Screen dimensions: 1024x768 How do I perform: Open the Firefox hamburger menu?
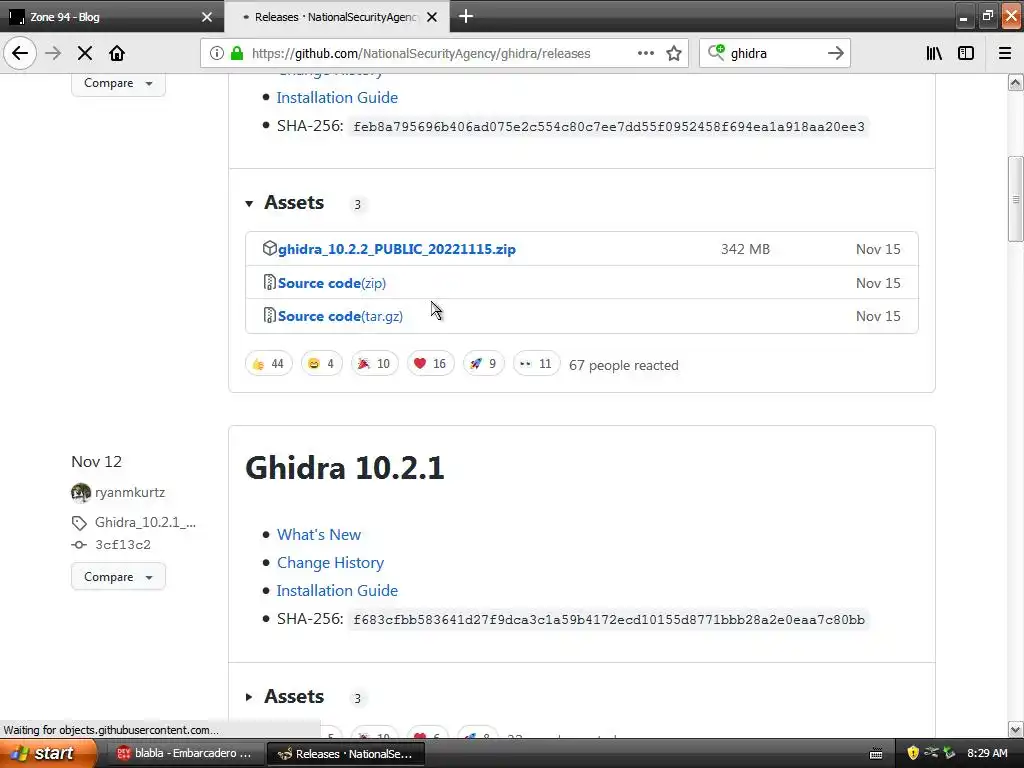[x=1005, y=53]
